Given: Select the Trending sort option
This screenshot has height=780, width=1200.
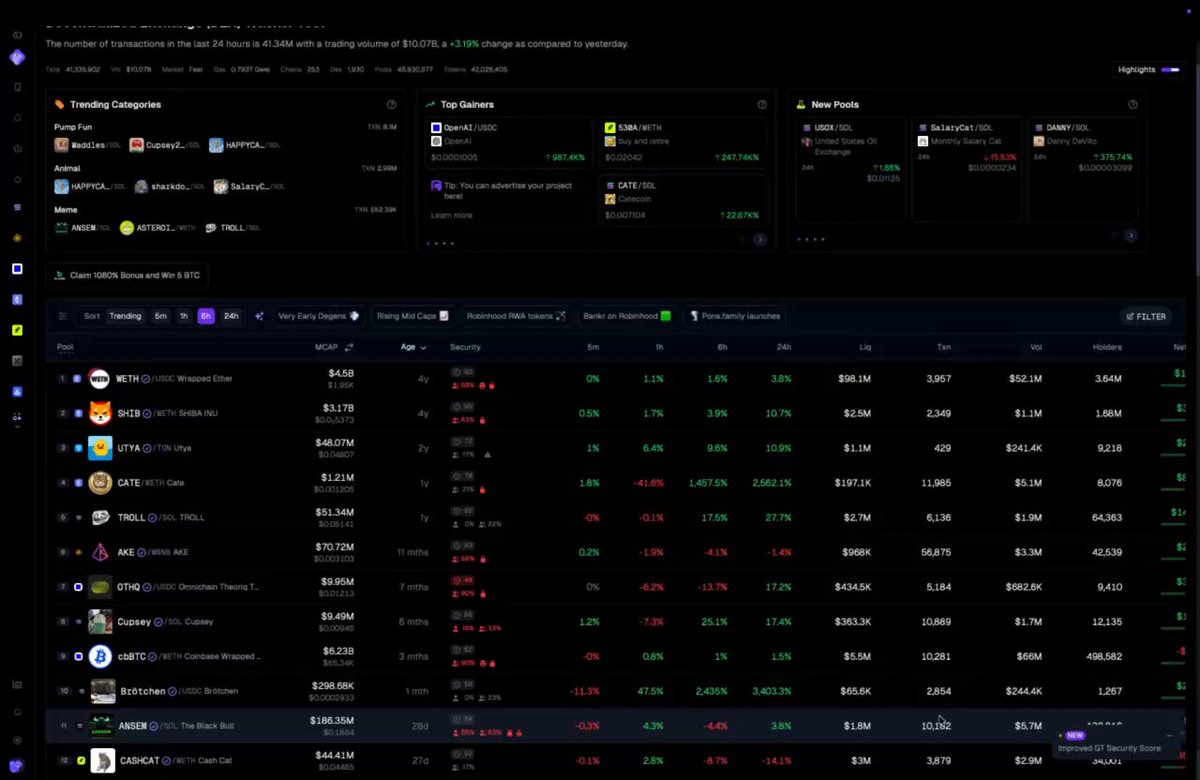Looking at the screenshot, I should point(125,316).
